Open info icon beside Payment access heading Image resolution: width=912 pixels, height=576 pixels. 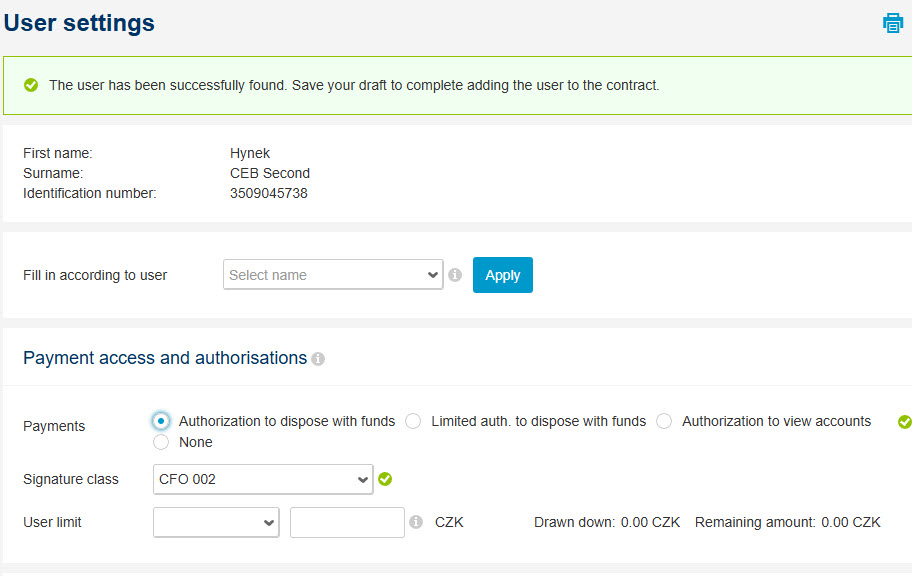(318, 359)
